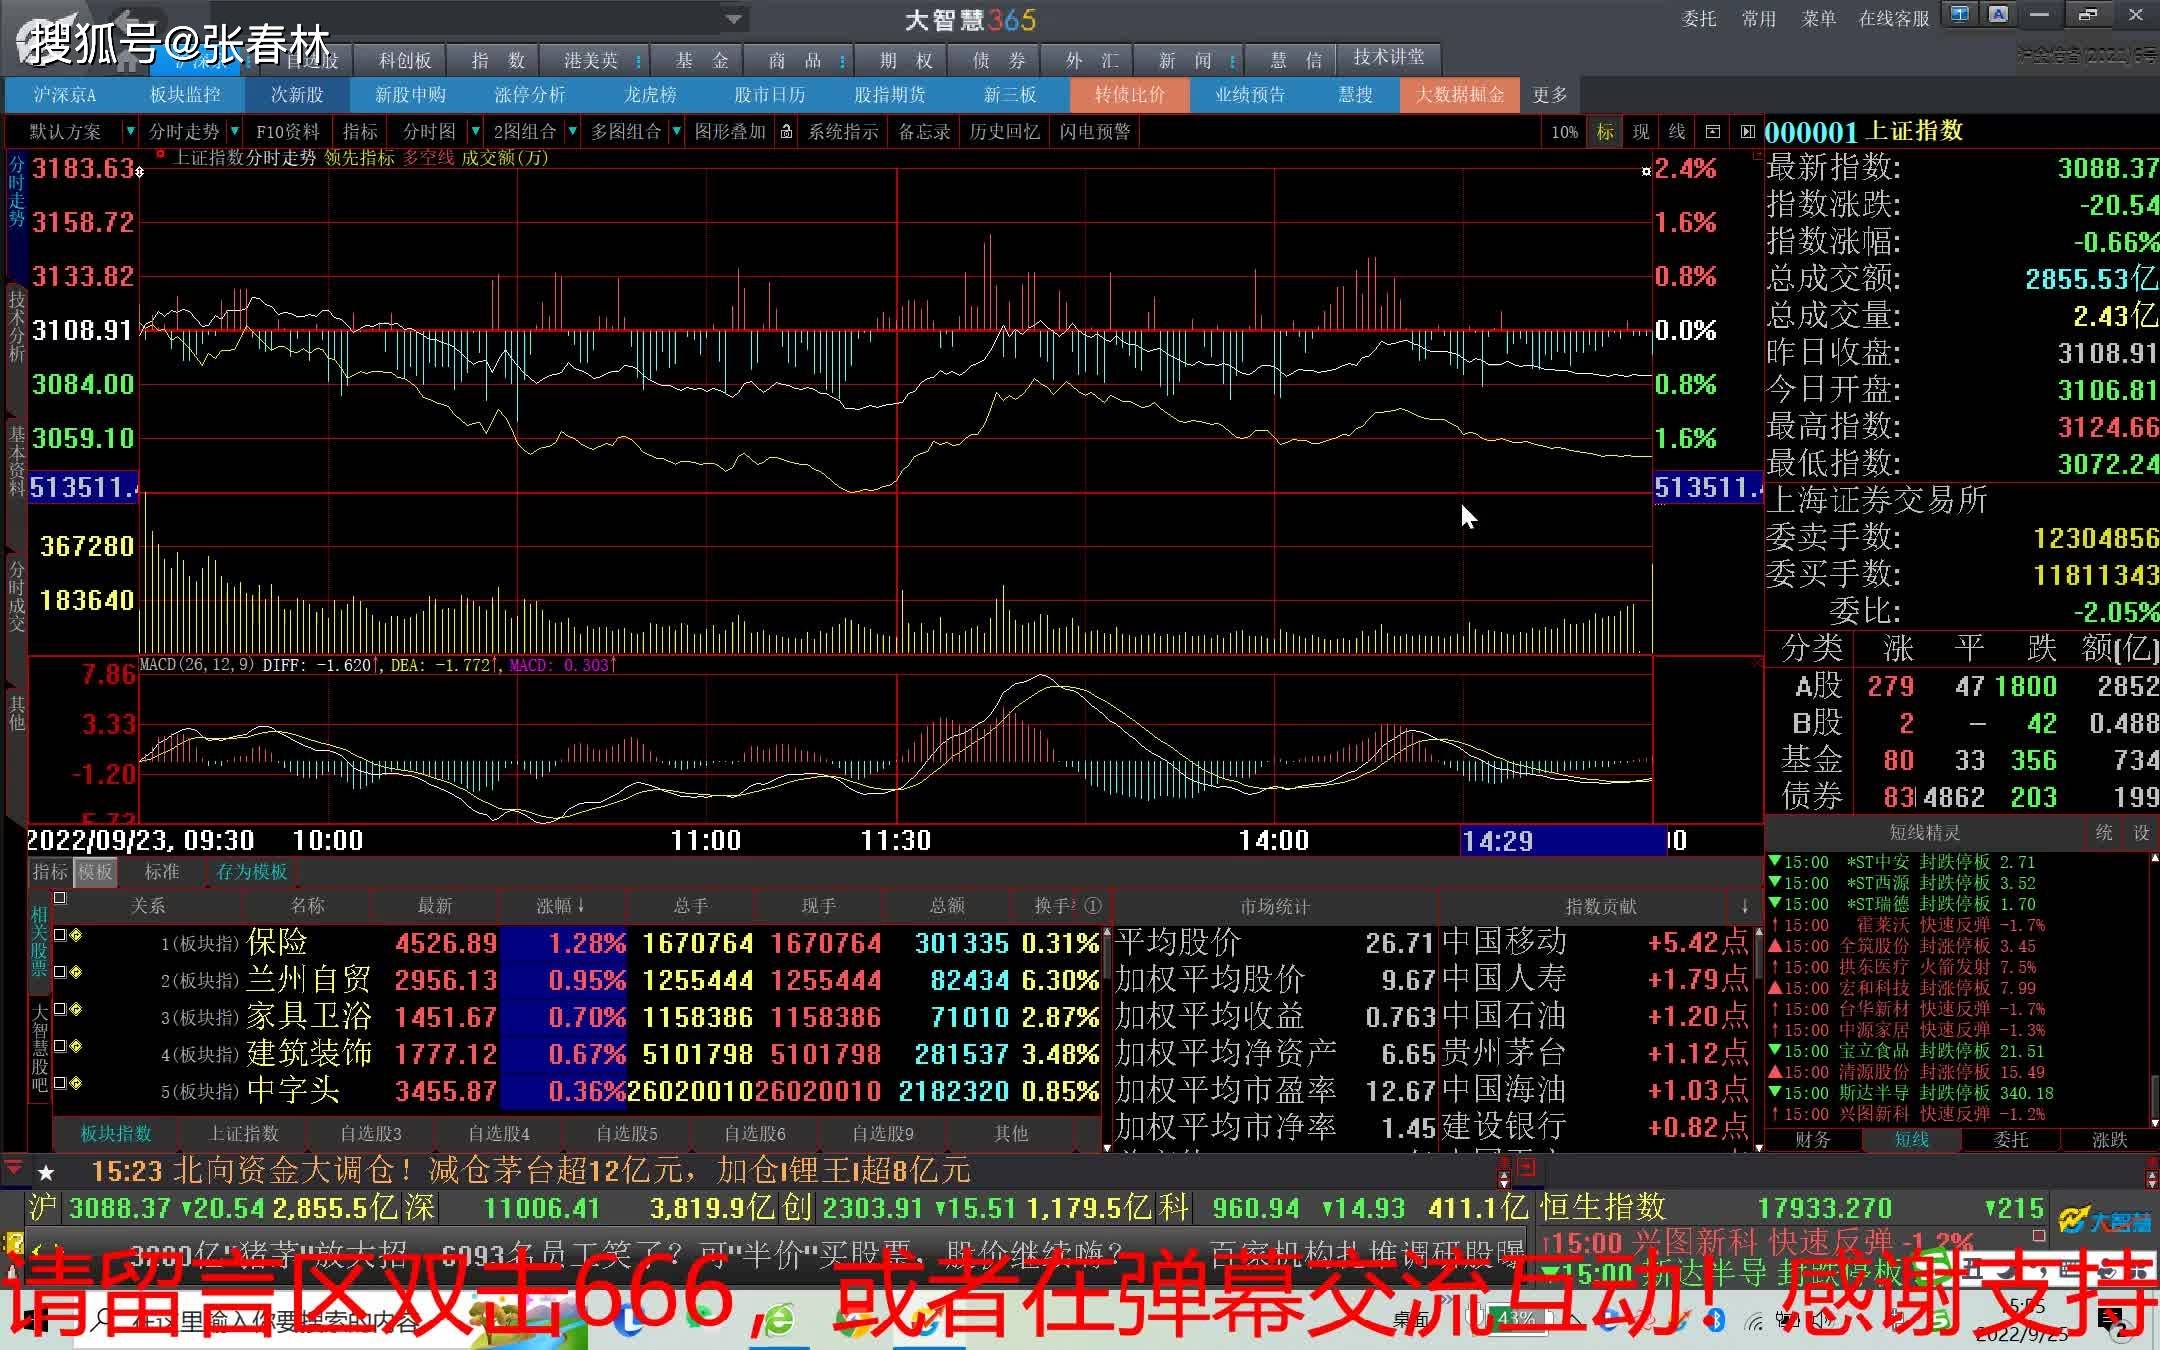Select the 上证指数 bottom tab
Screen dimensions: 2160x1350
pyautogui.click(x=243, y=1134)
